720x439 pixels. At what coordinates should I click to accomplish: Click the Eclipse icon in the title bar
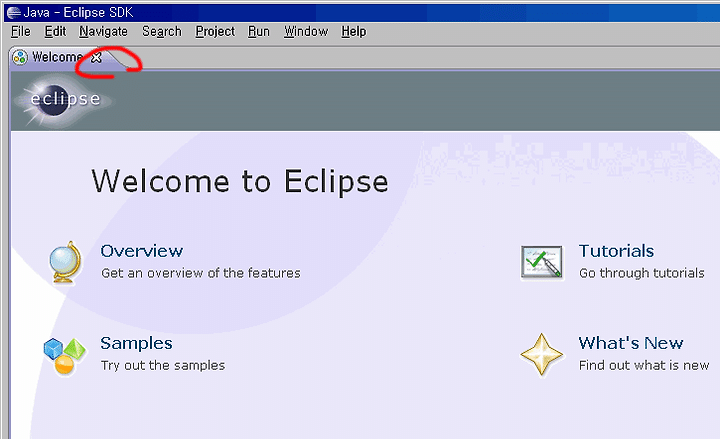pyautogui.click(x=14, y=12)
